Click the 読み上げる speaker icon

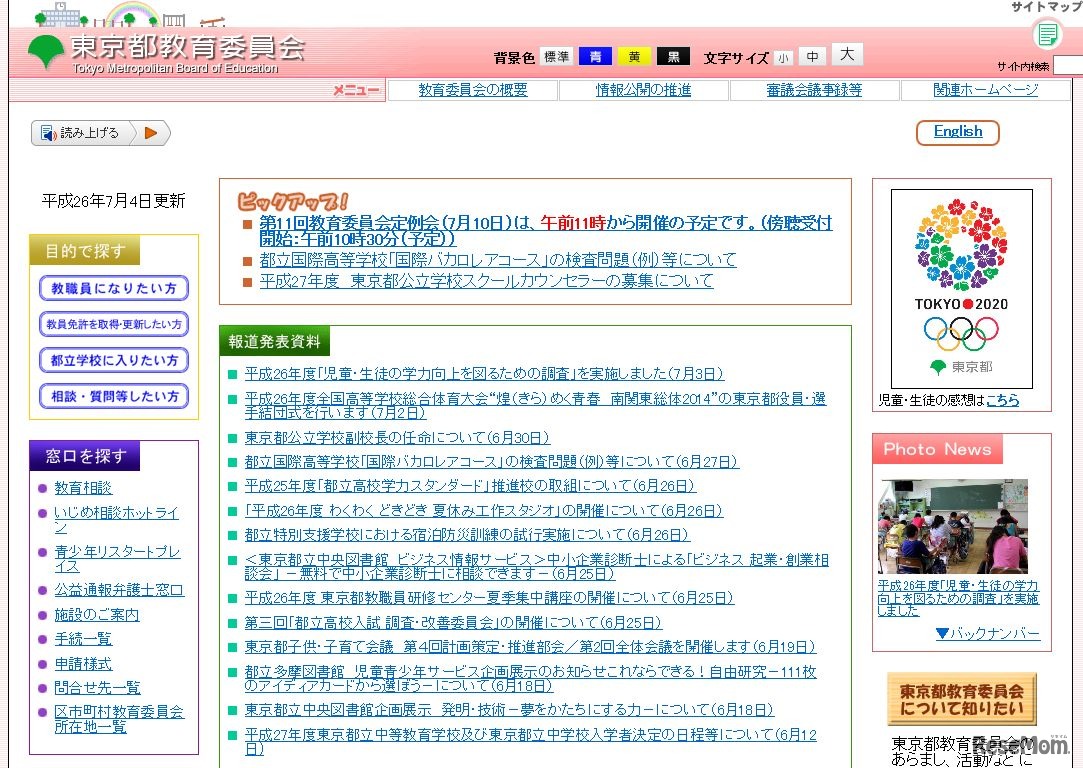tap(46, 130)
